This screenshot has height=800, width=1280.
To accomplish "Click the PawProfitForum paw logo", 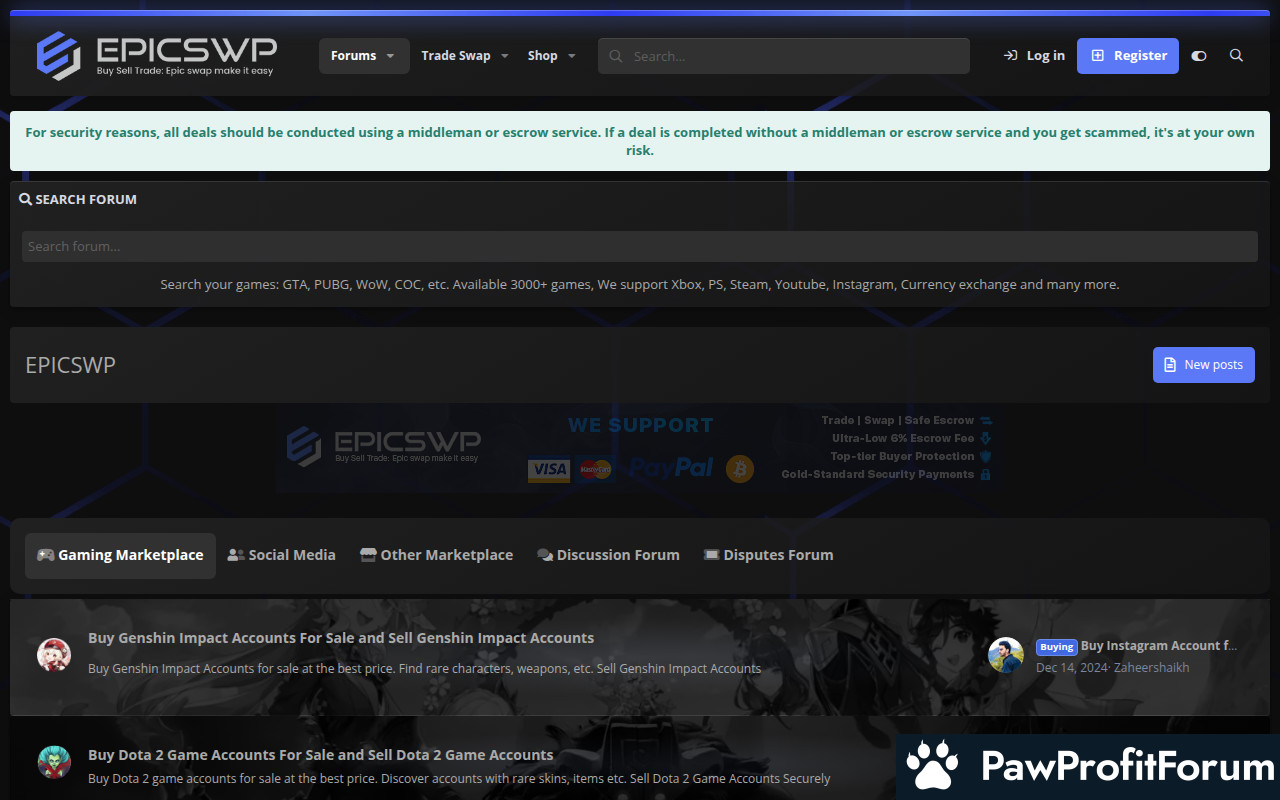I will tap(932, 767).
